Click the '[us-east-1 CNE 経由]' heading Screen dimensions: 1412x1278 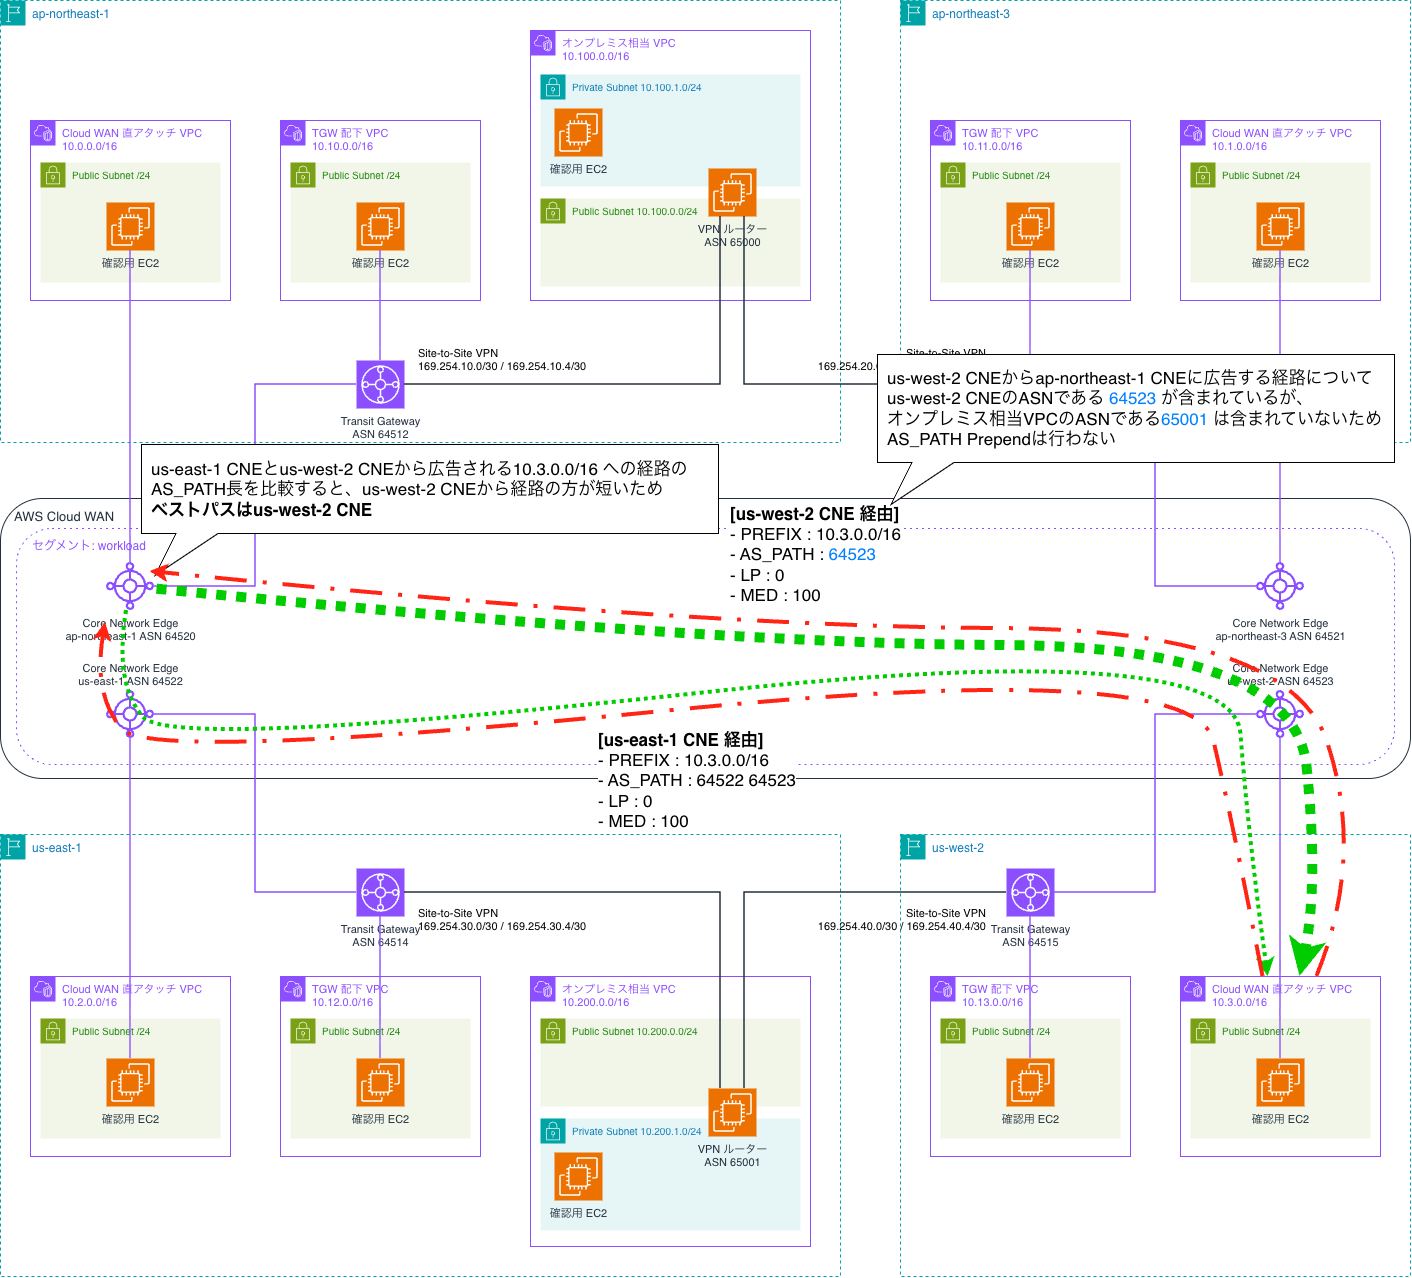coord(680,740)
